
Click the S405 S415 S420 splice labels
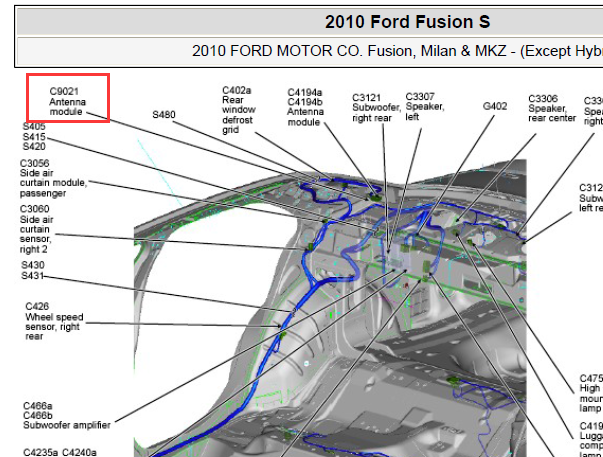(34, 137)
